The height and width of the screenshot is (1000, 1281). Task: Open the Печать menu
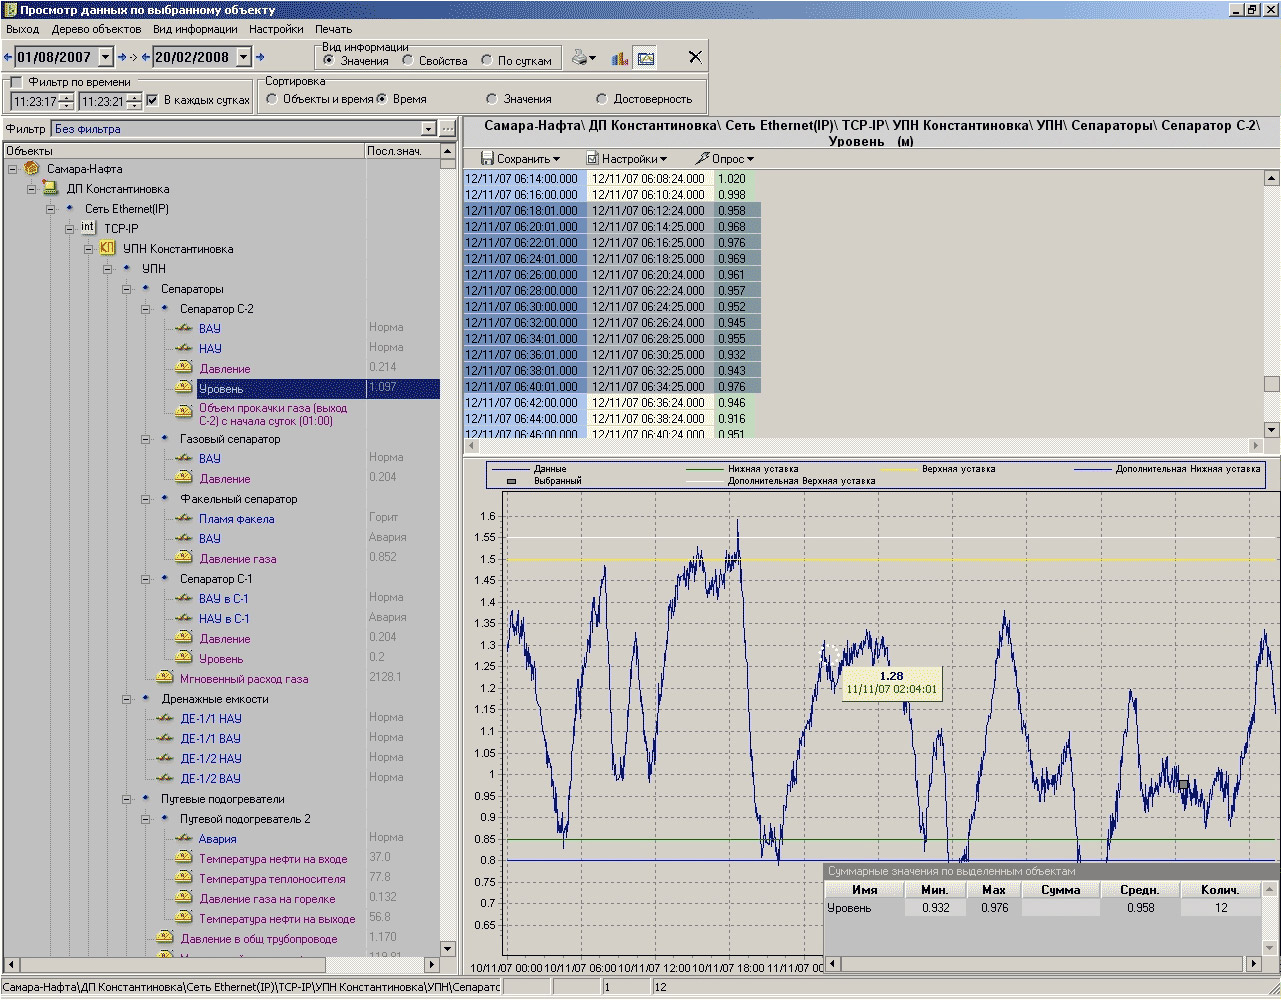(x=333, y=29)
